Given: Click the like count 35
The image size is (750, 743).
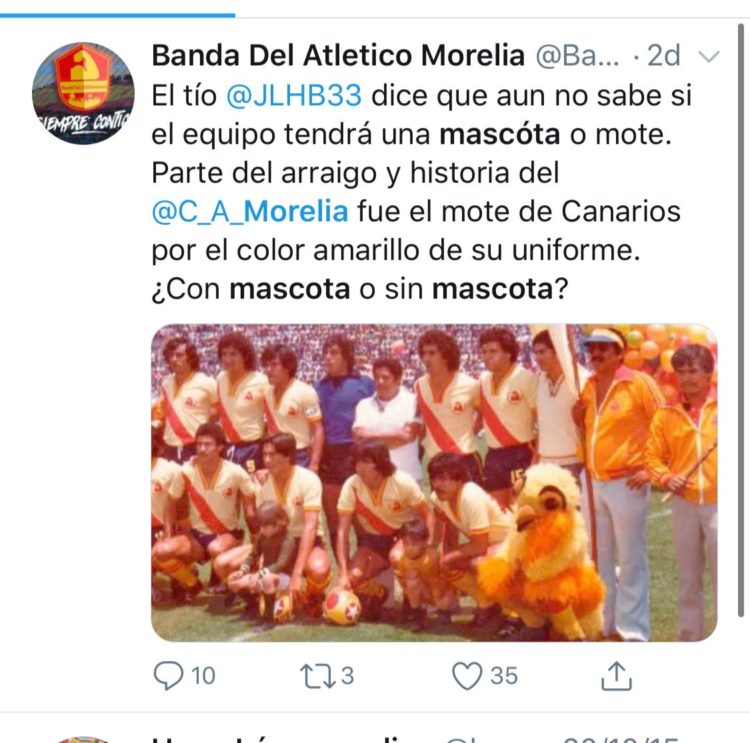Looking at the screenshot, I should tap(504, 676).
